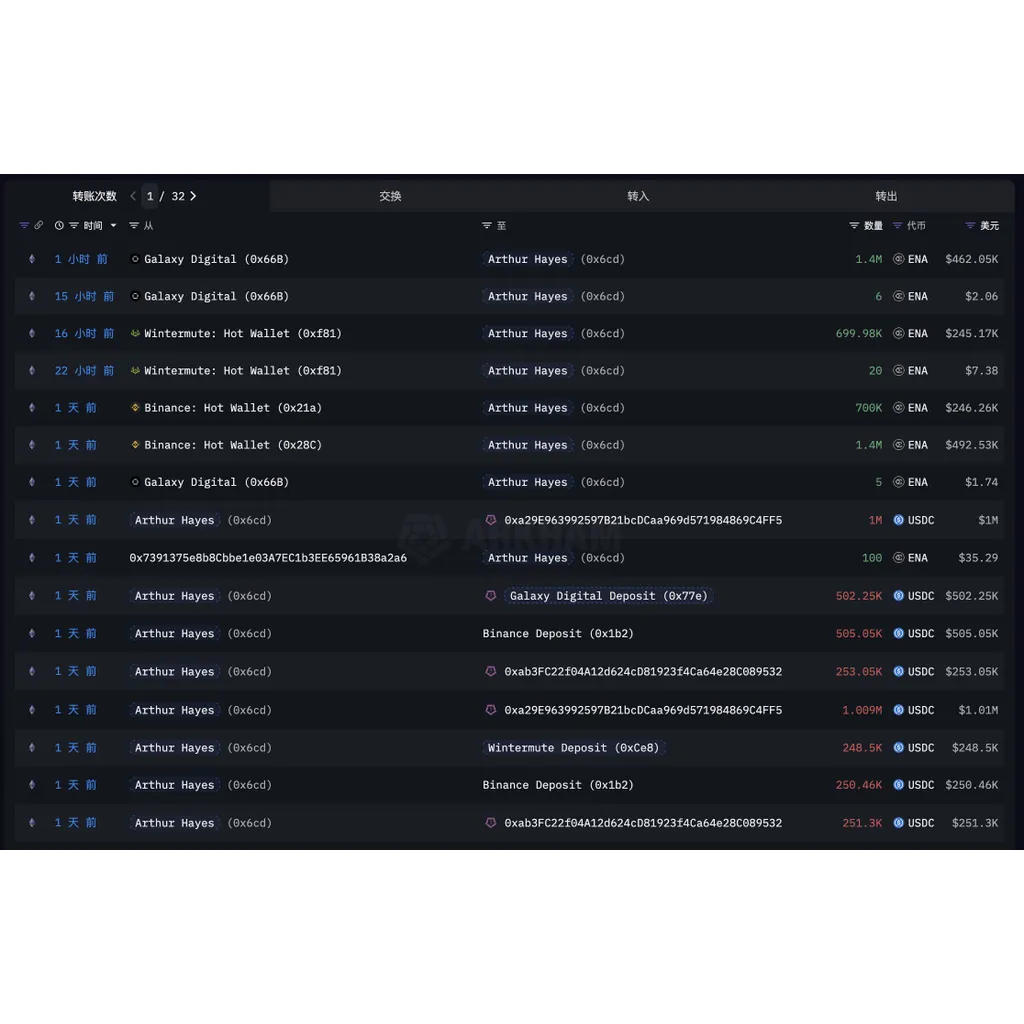Open Wintermute Deposit (0xCe8) entity link

(573, 748)
